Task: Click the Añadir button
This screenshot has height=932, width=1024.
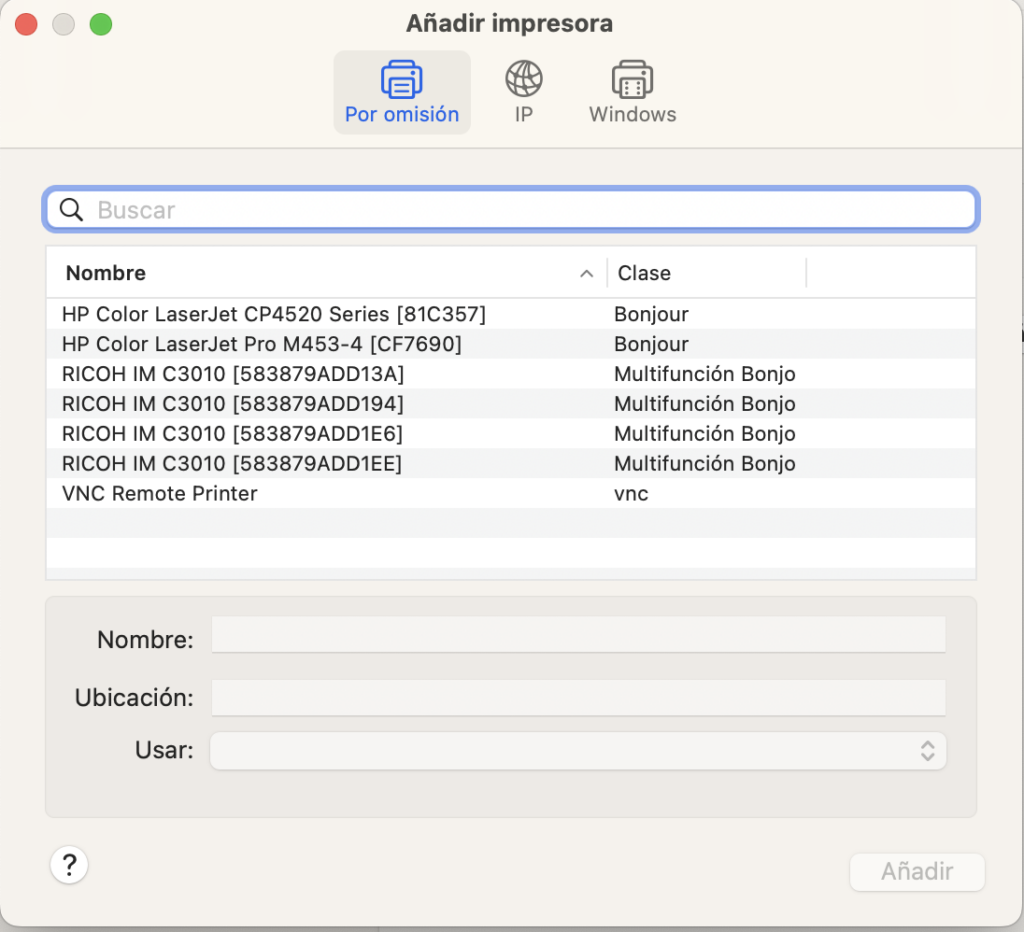Action: point(916,872)
